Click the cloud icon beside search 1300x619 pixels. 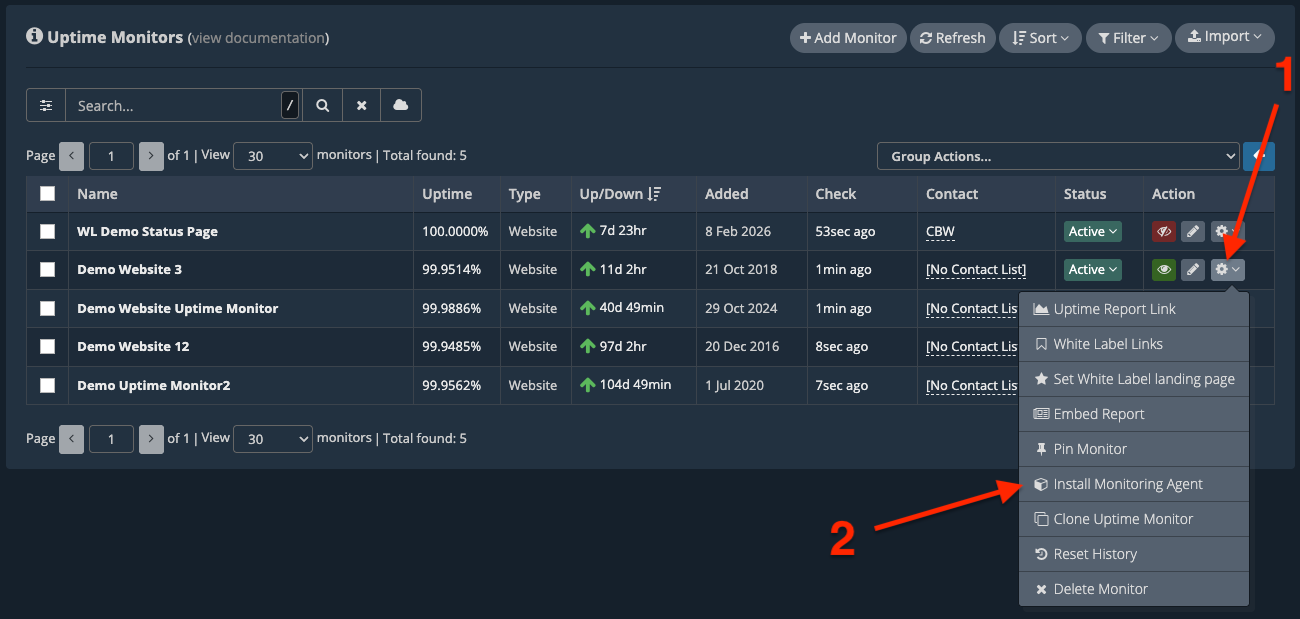click(x=401, y=105)
